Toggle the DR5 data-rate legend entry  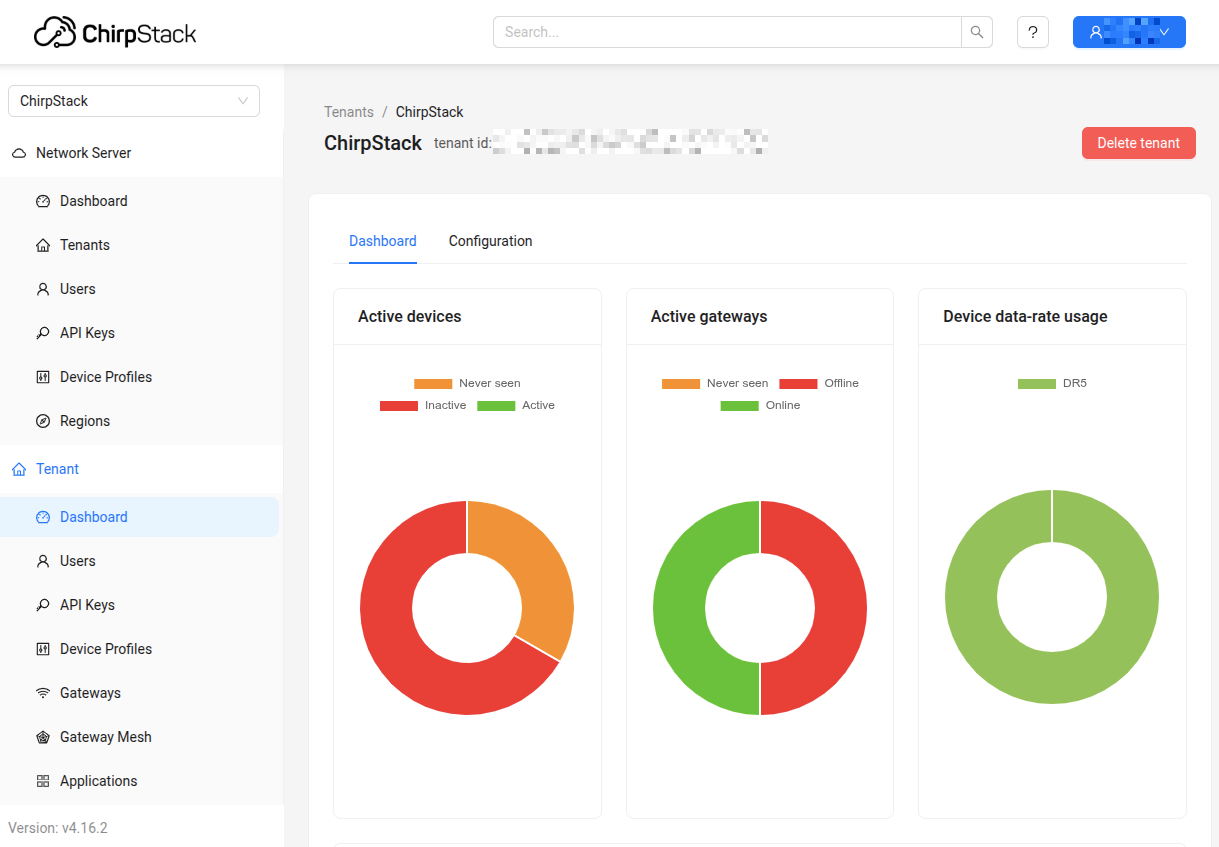coord(1052,383)
